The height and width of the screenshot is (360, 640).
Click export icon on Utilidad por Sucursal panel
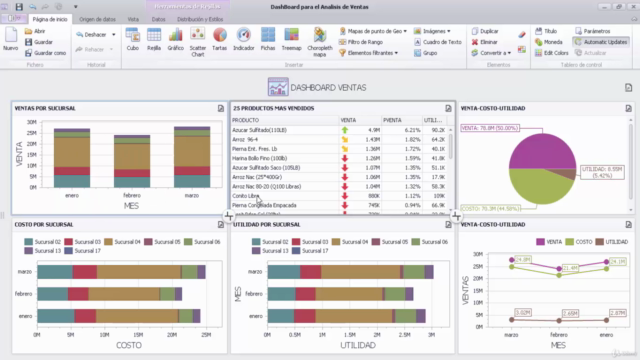[x=448, y=224]
